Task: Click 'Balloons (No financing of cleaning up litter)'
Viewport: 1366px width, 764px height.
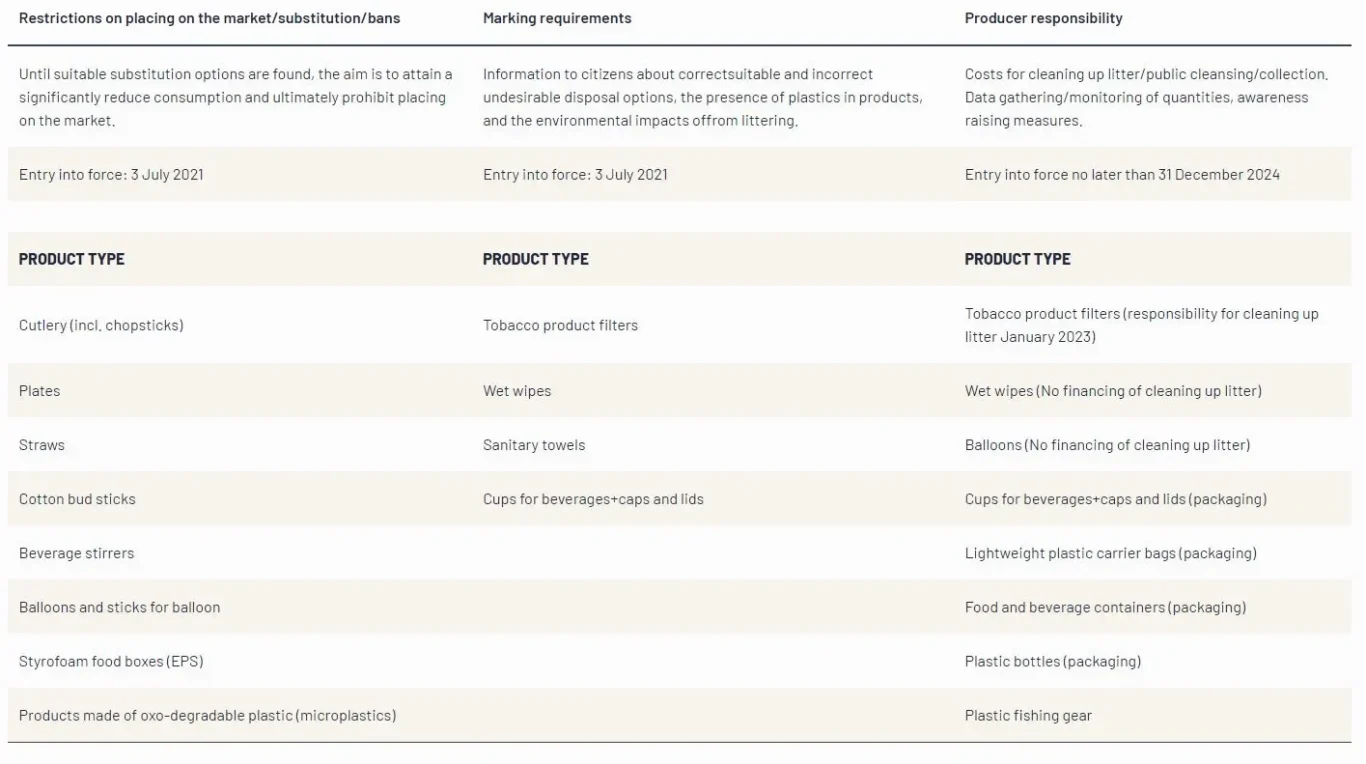Action: 1107,445
